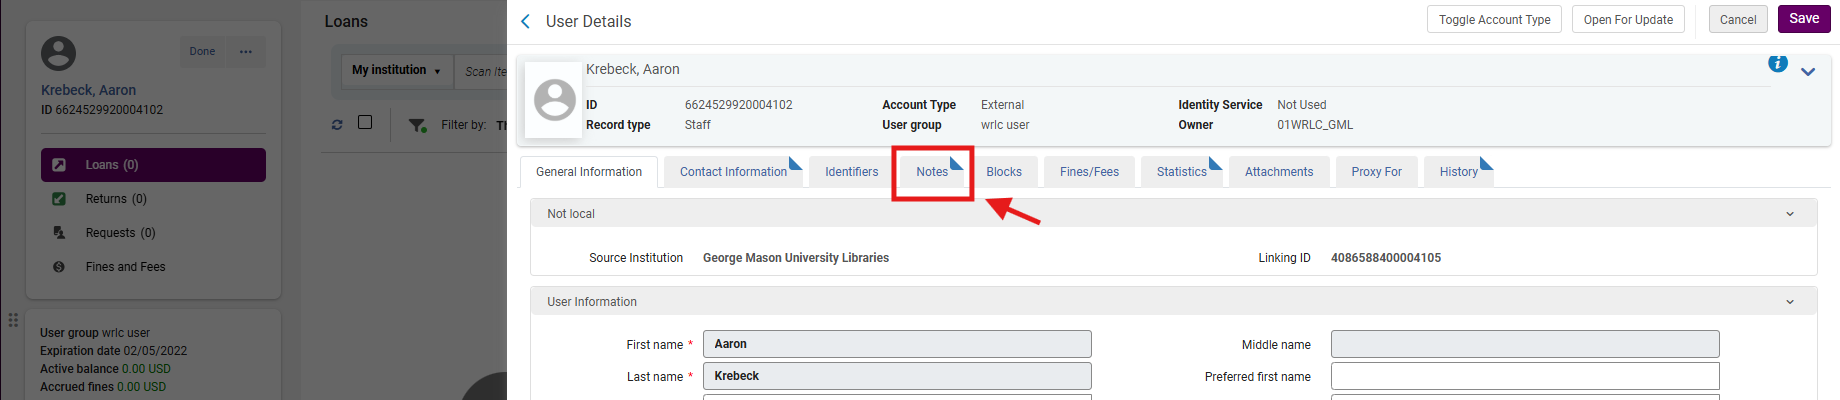Click the user avatar in details header

554,100
